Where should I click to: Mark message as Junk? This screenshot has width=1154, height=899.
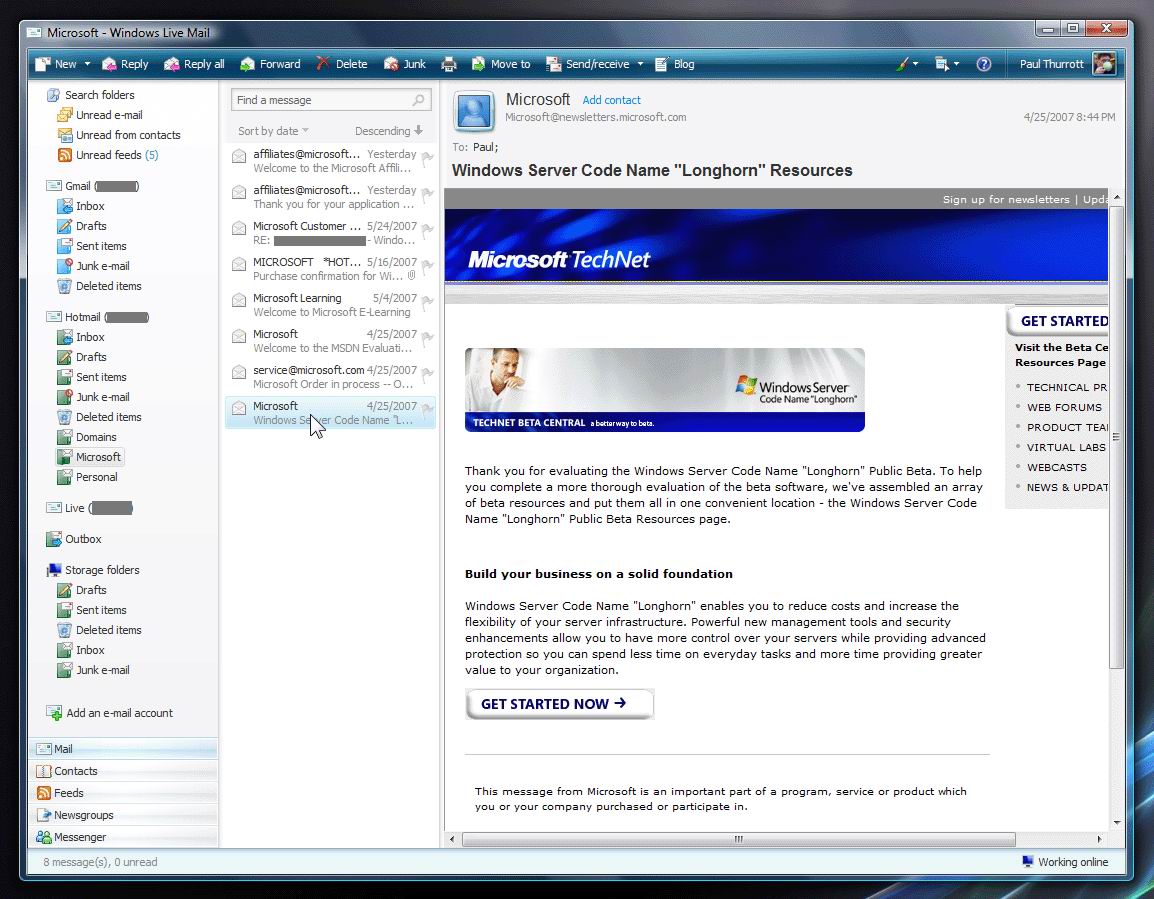[x=405, y=64]
